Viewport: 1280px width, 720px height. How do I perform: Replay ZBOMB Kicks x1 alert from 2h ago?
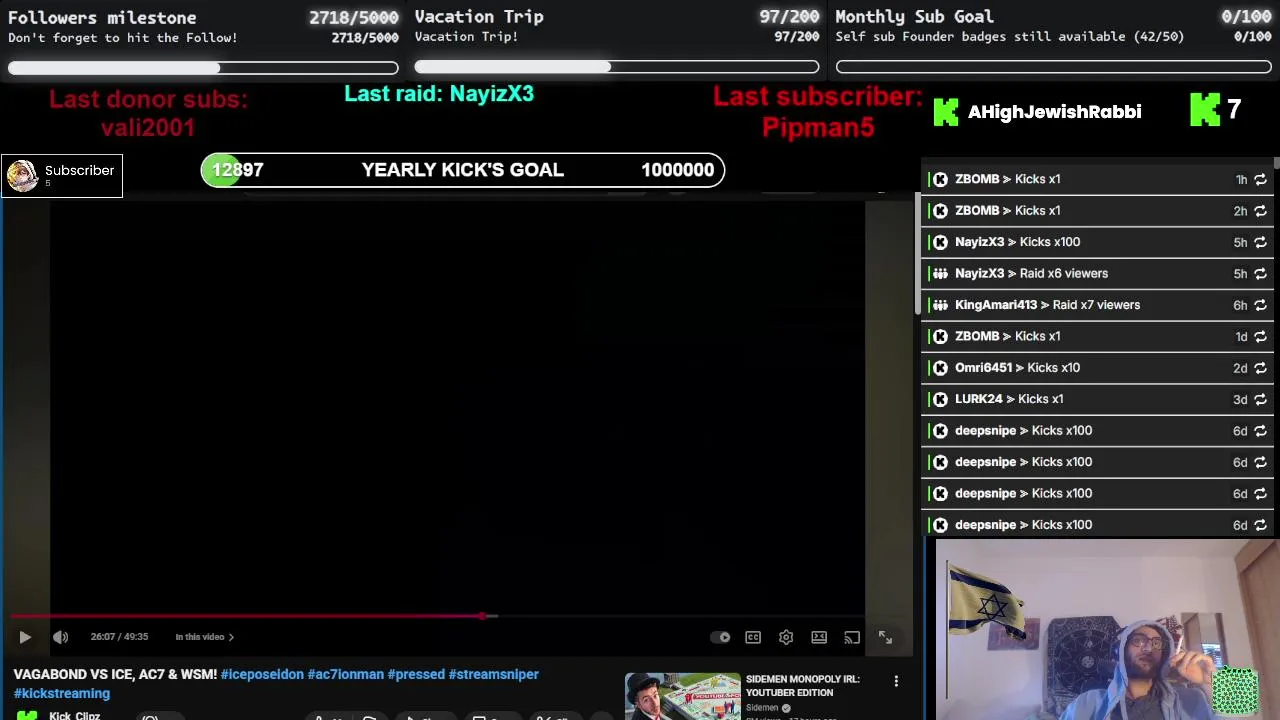click(1260, 211)
